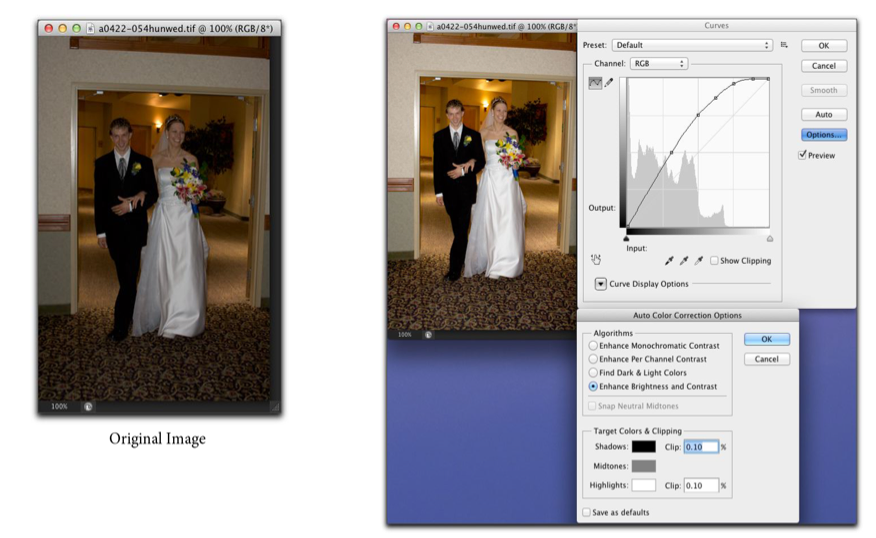Expand Curve Display Options
The image size is (876, 538).
(x=601, y=284)
